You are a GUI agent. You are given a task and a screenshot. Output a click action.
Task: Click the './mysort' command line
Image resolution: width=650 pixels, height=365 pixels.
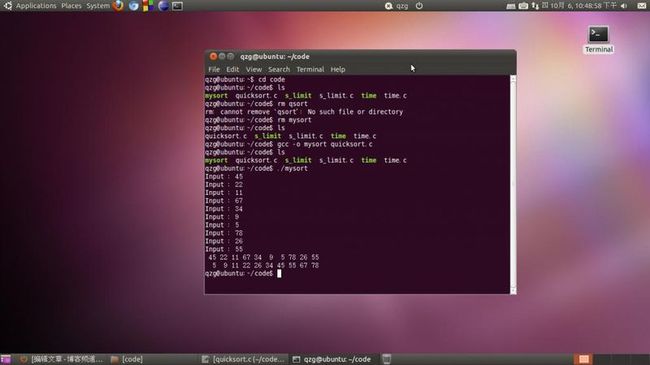point(256,168)
